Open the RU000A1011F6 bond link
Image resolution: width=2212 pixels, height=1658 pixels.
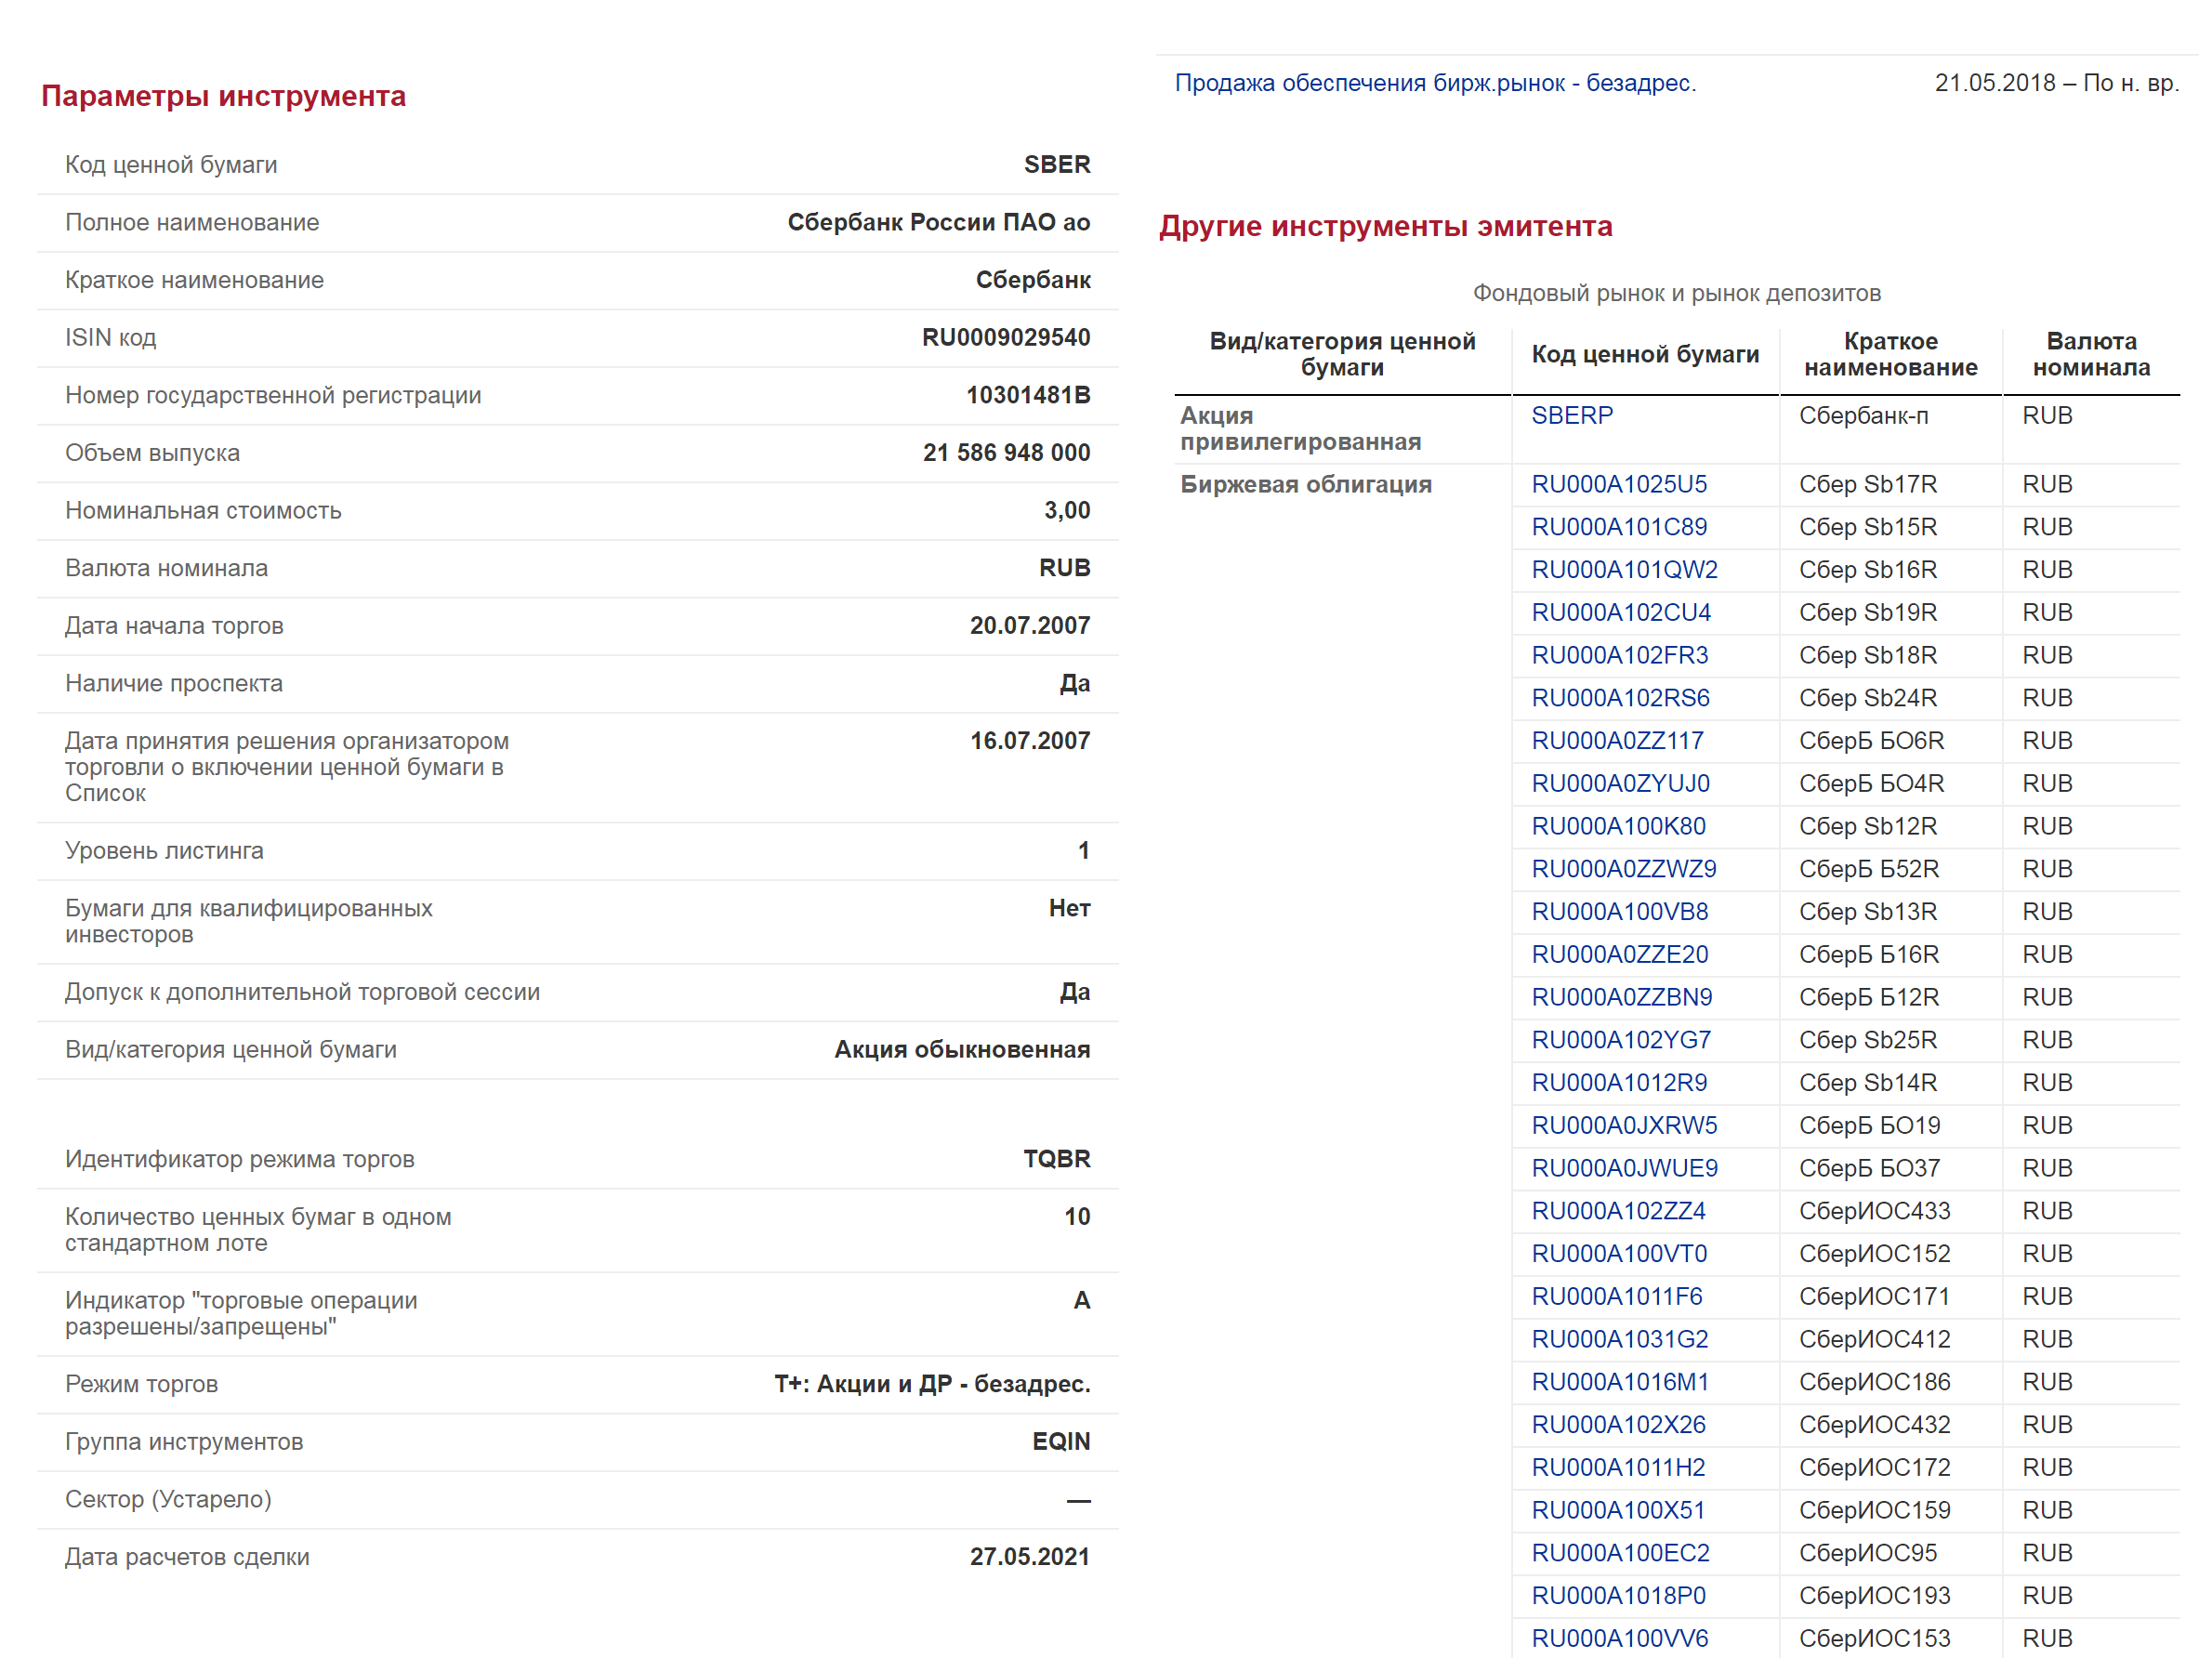click(x=1616, y=1296)
